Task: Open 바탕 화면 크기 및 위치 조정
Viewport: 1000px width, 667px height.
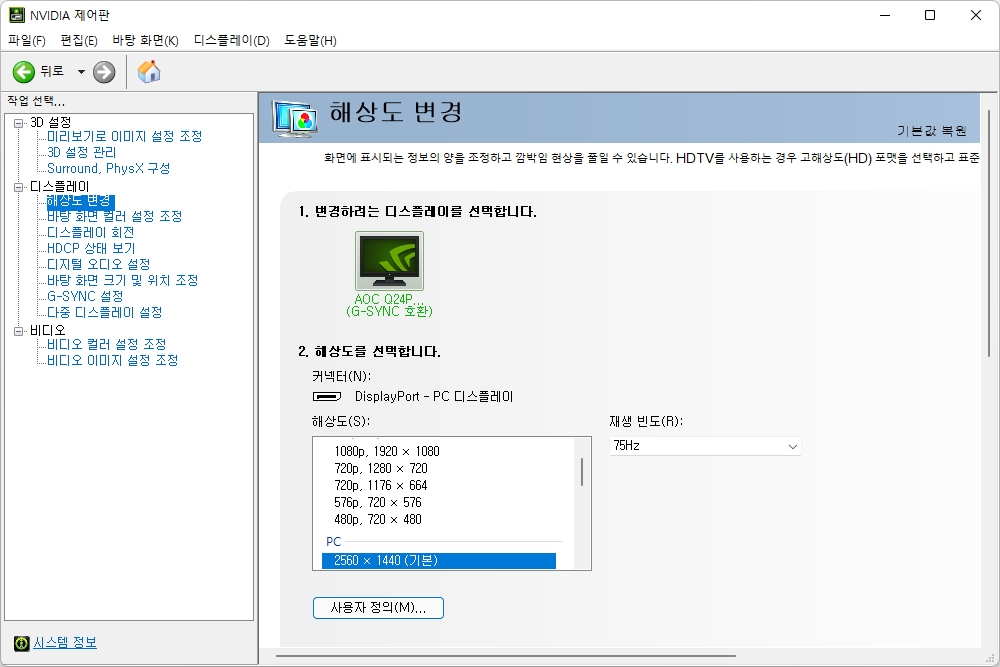Action: point(122,281)
